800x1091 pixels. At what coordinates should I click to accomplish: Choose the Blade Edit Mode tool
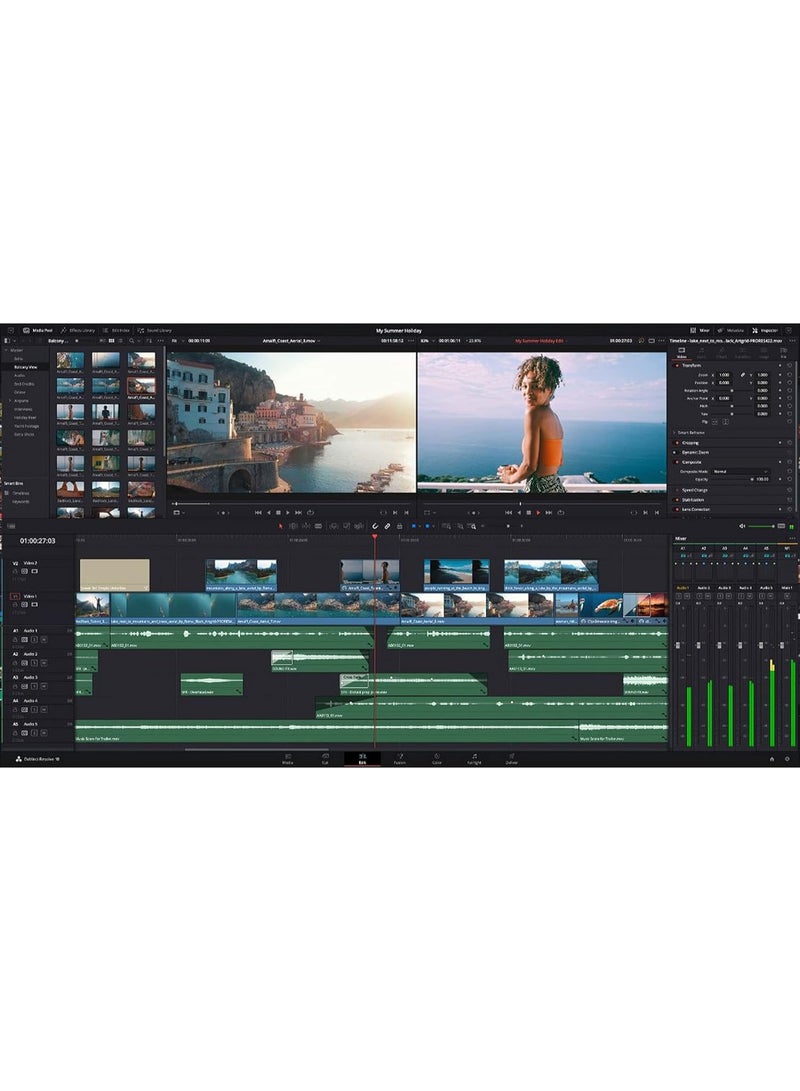(318, 526)
